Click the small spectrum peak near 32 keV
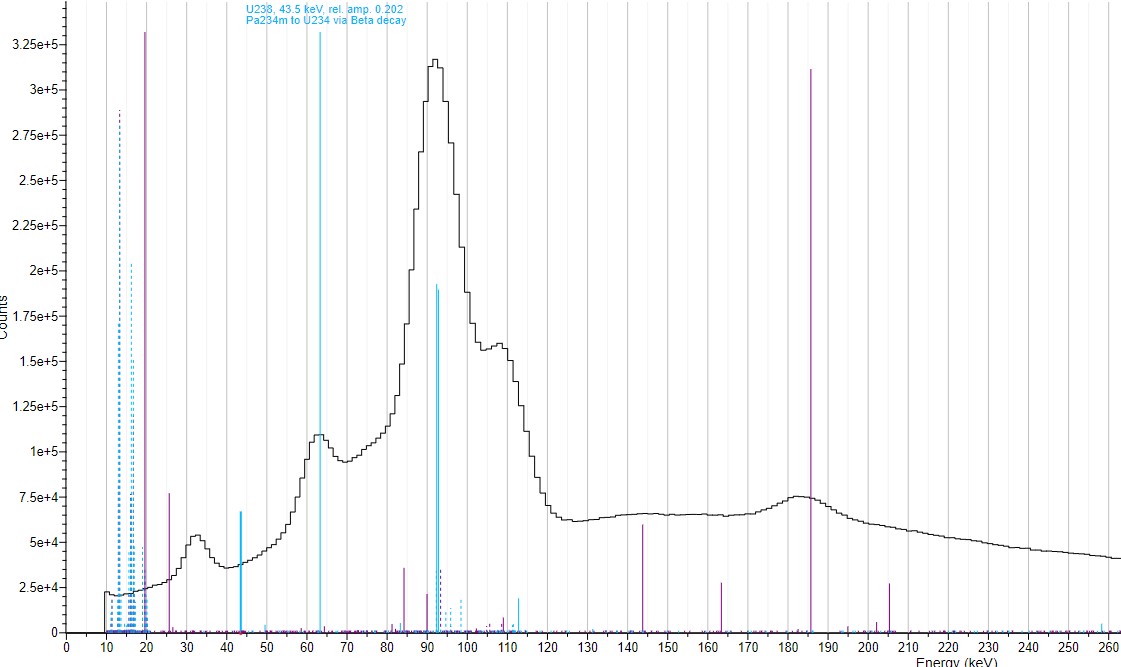The width and height of the screenshot is (1121, 667). (x=196, y=536)
